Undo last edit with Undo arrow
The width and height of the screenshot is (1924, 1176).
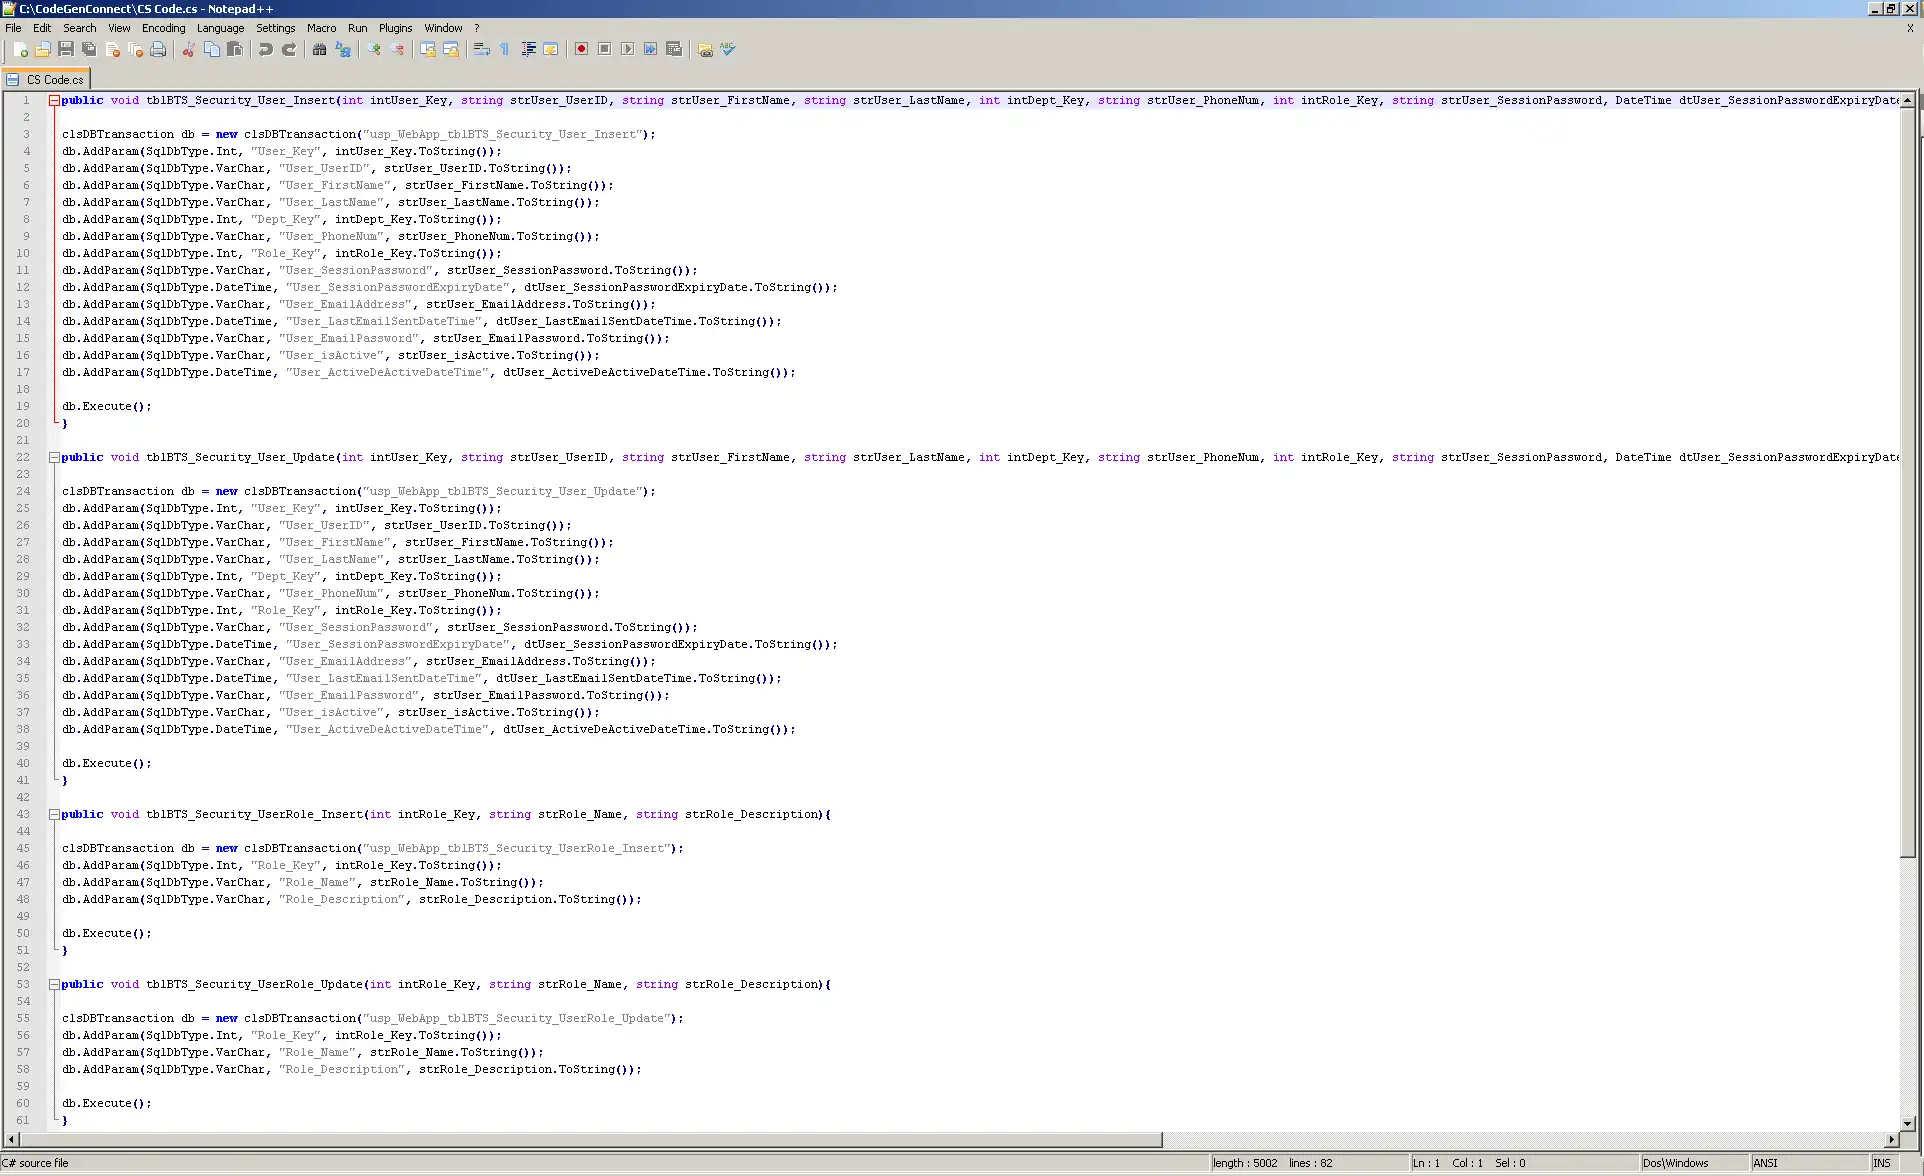[x=265, y=50]
